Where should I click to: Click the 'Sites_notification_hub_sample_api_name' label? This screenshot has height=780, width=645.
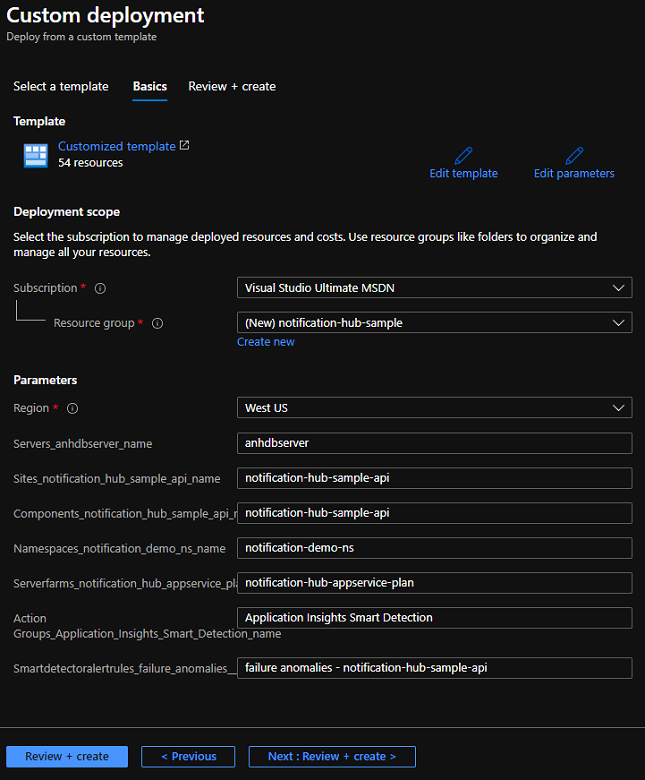coord(117,479)
